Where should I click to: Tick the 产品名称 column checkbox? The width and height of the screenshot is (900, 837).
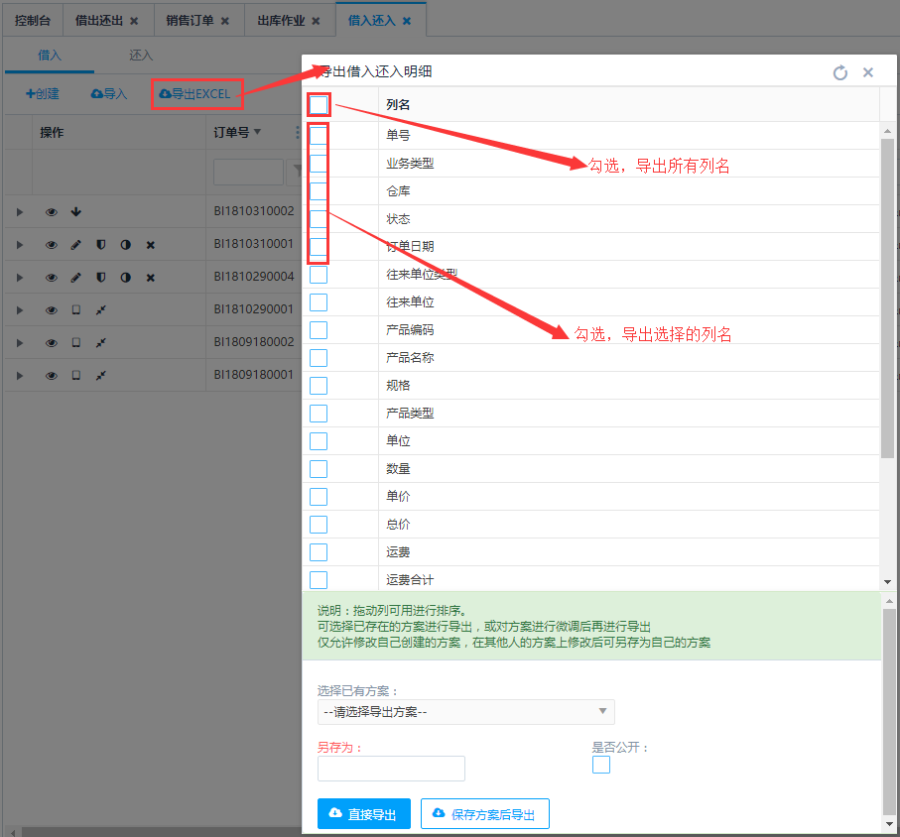pyautogui.click(x=318, y=357)
